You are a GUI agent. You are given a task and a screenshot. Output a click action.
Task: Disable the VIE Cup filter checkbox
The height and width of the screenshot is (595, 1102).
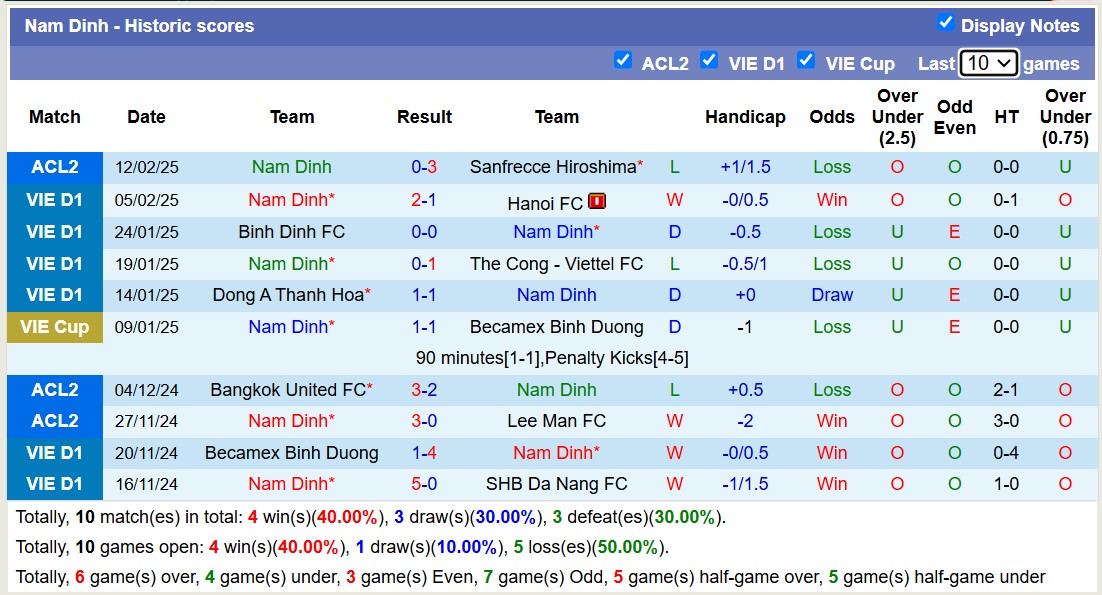coord(806,60)
